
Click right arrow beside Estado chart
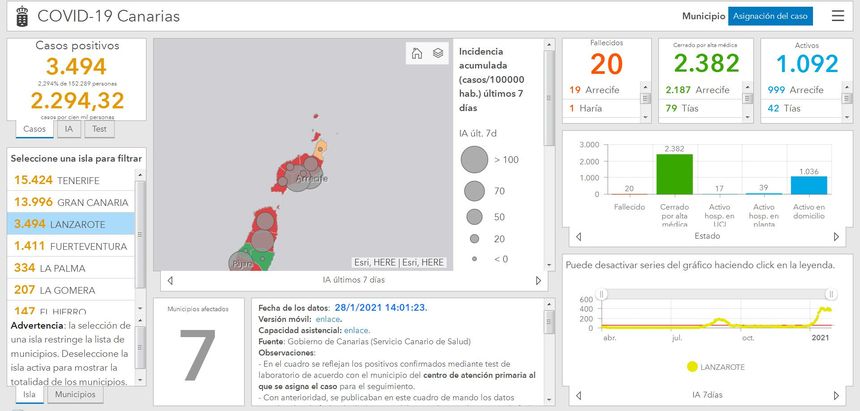tap(836, 237)
